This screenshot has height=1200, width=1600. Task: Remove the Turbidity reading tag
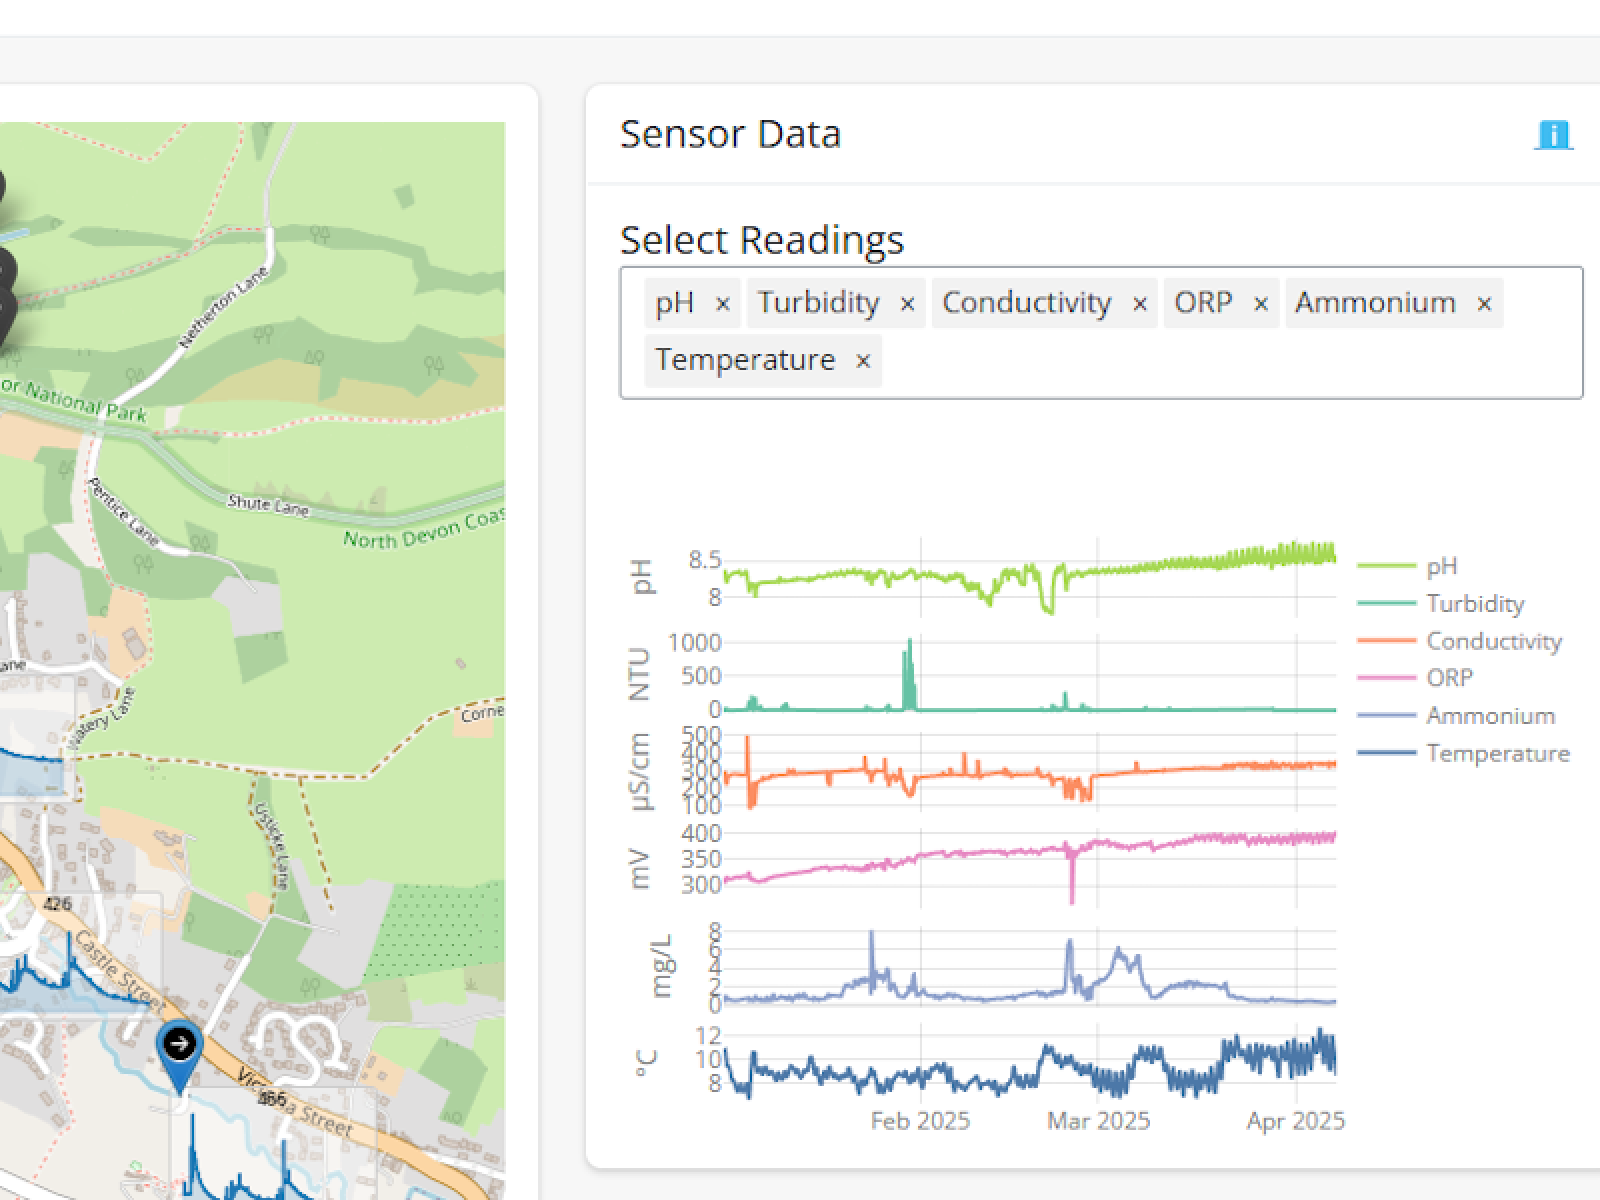tap(907, 304)
